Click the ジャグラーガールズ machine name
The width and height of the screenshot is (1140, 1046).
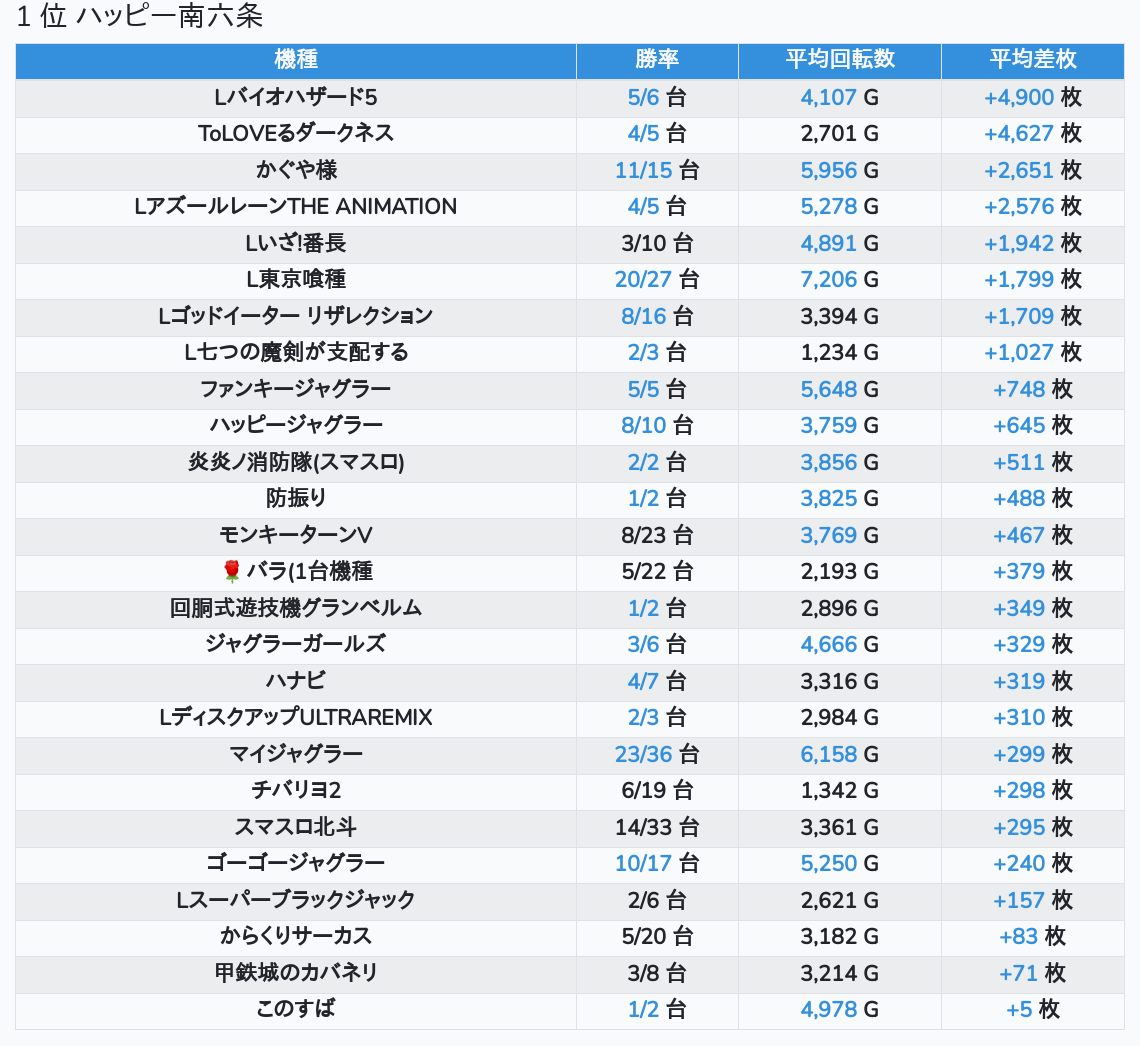pos(296,645)
